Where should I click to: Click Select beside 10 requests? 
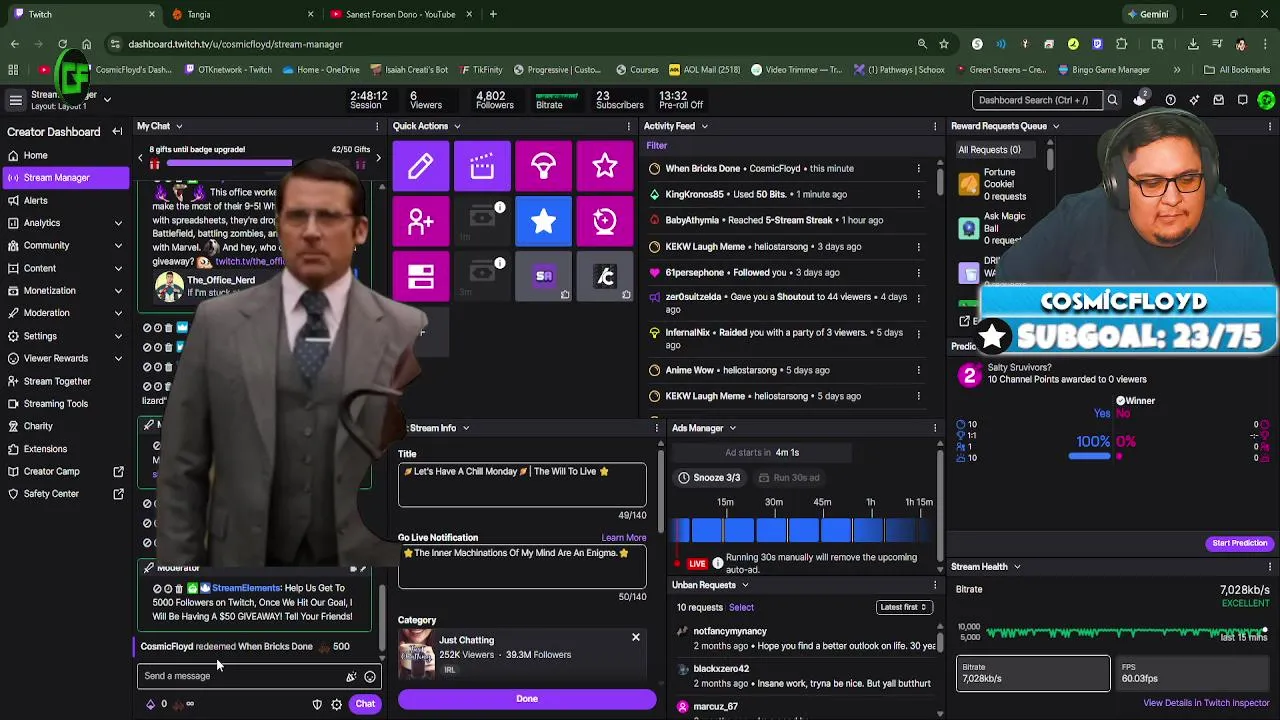[741, 607]
